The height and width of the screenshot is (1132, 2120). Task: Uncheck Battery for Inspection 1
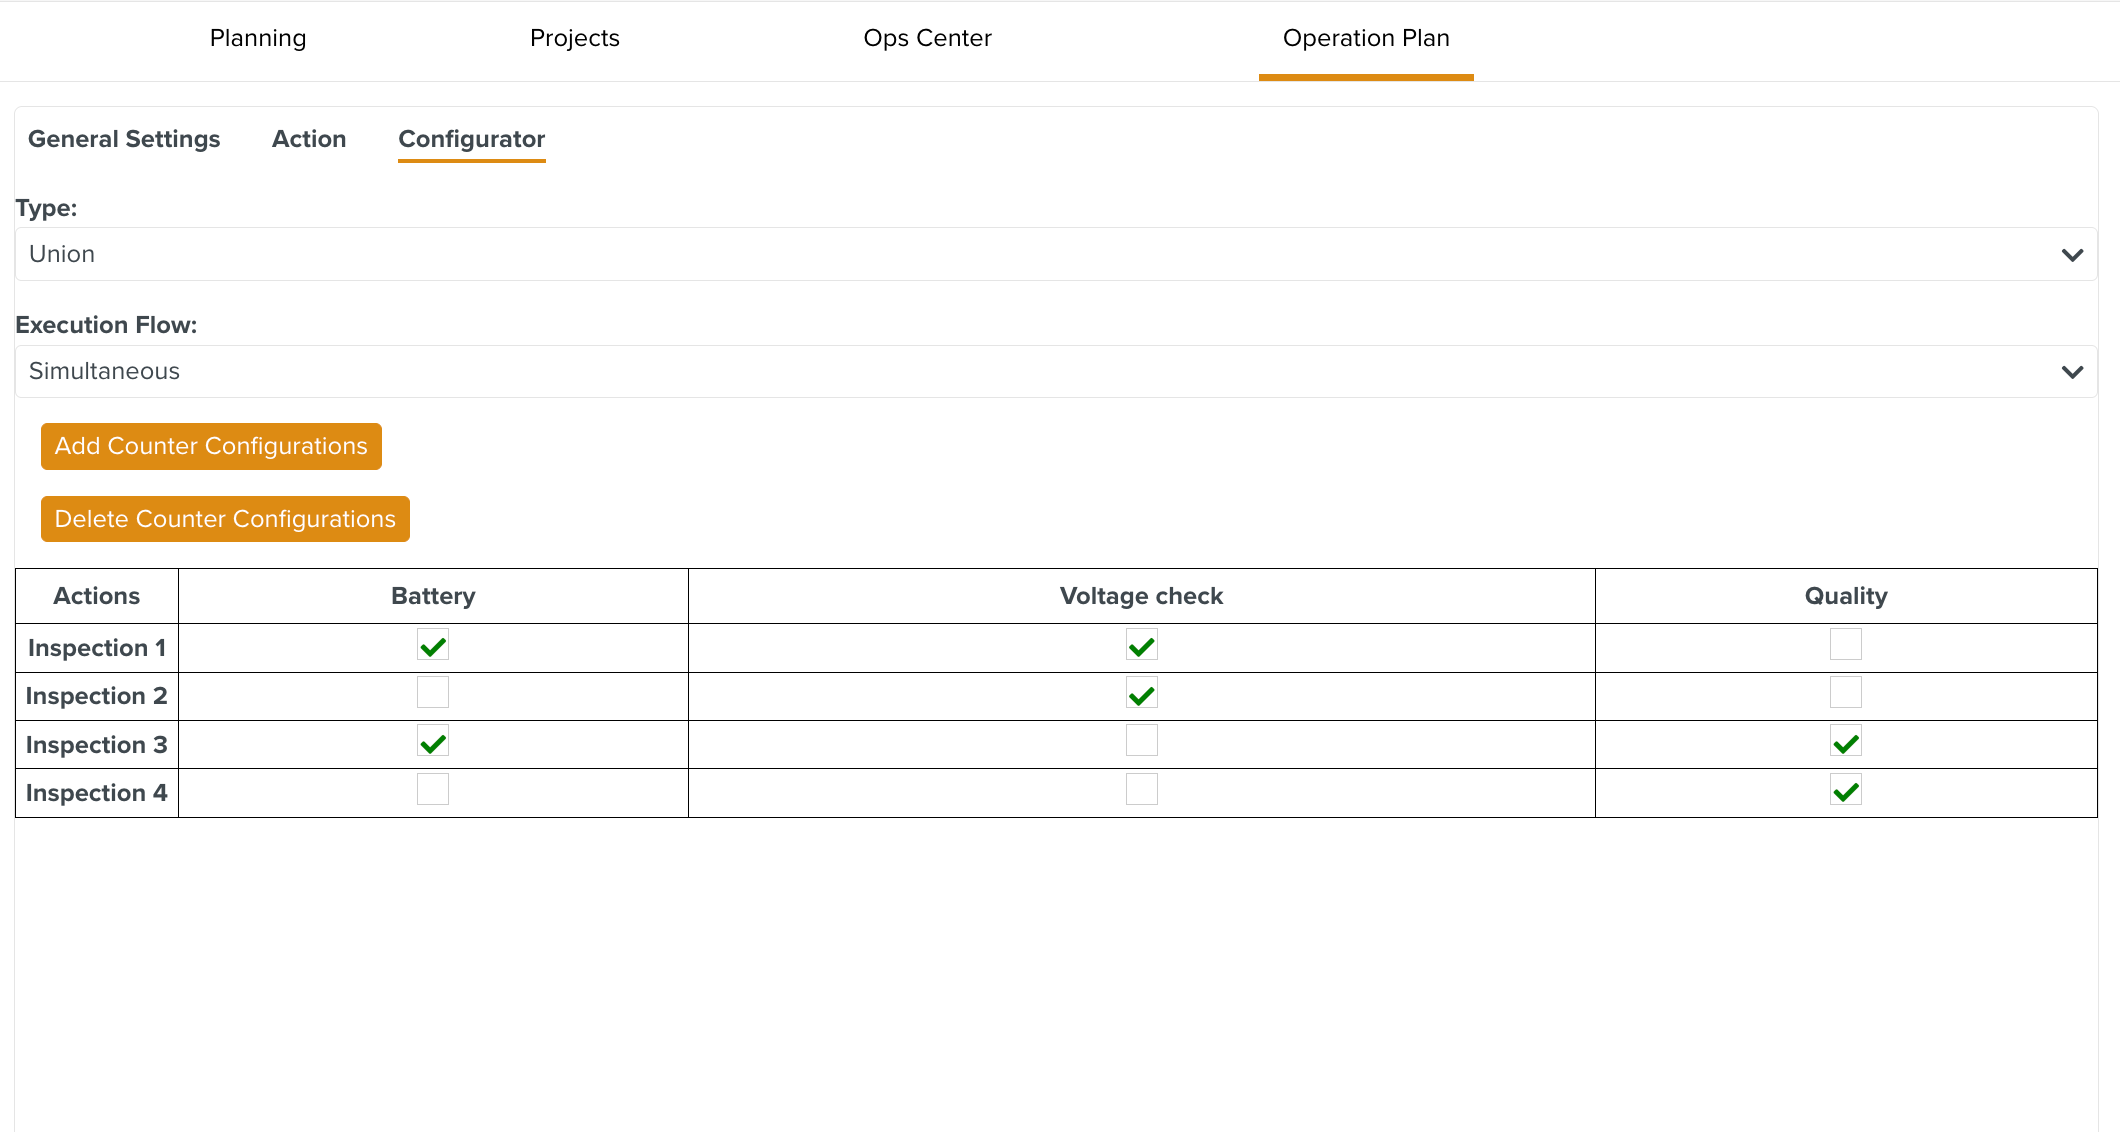click(x=433, y=645)
